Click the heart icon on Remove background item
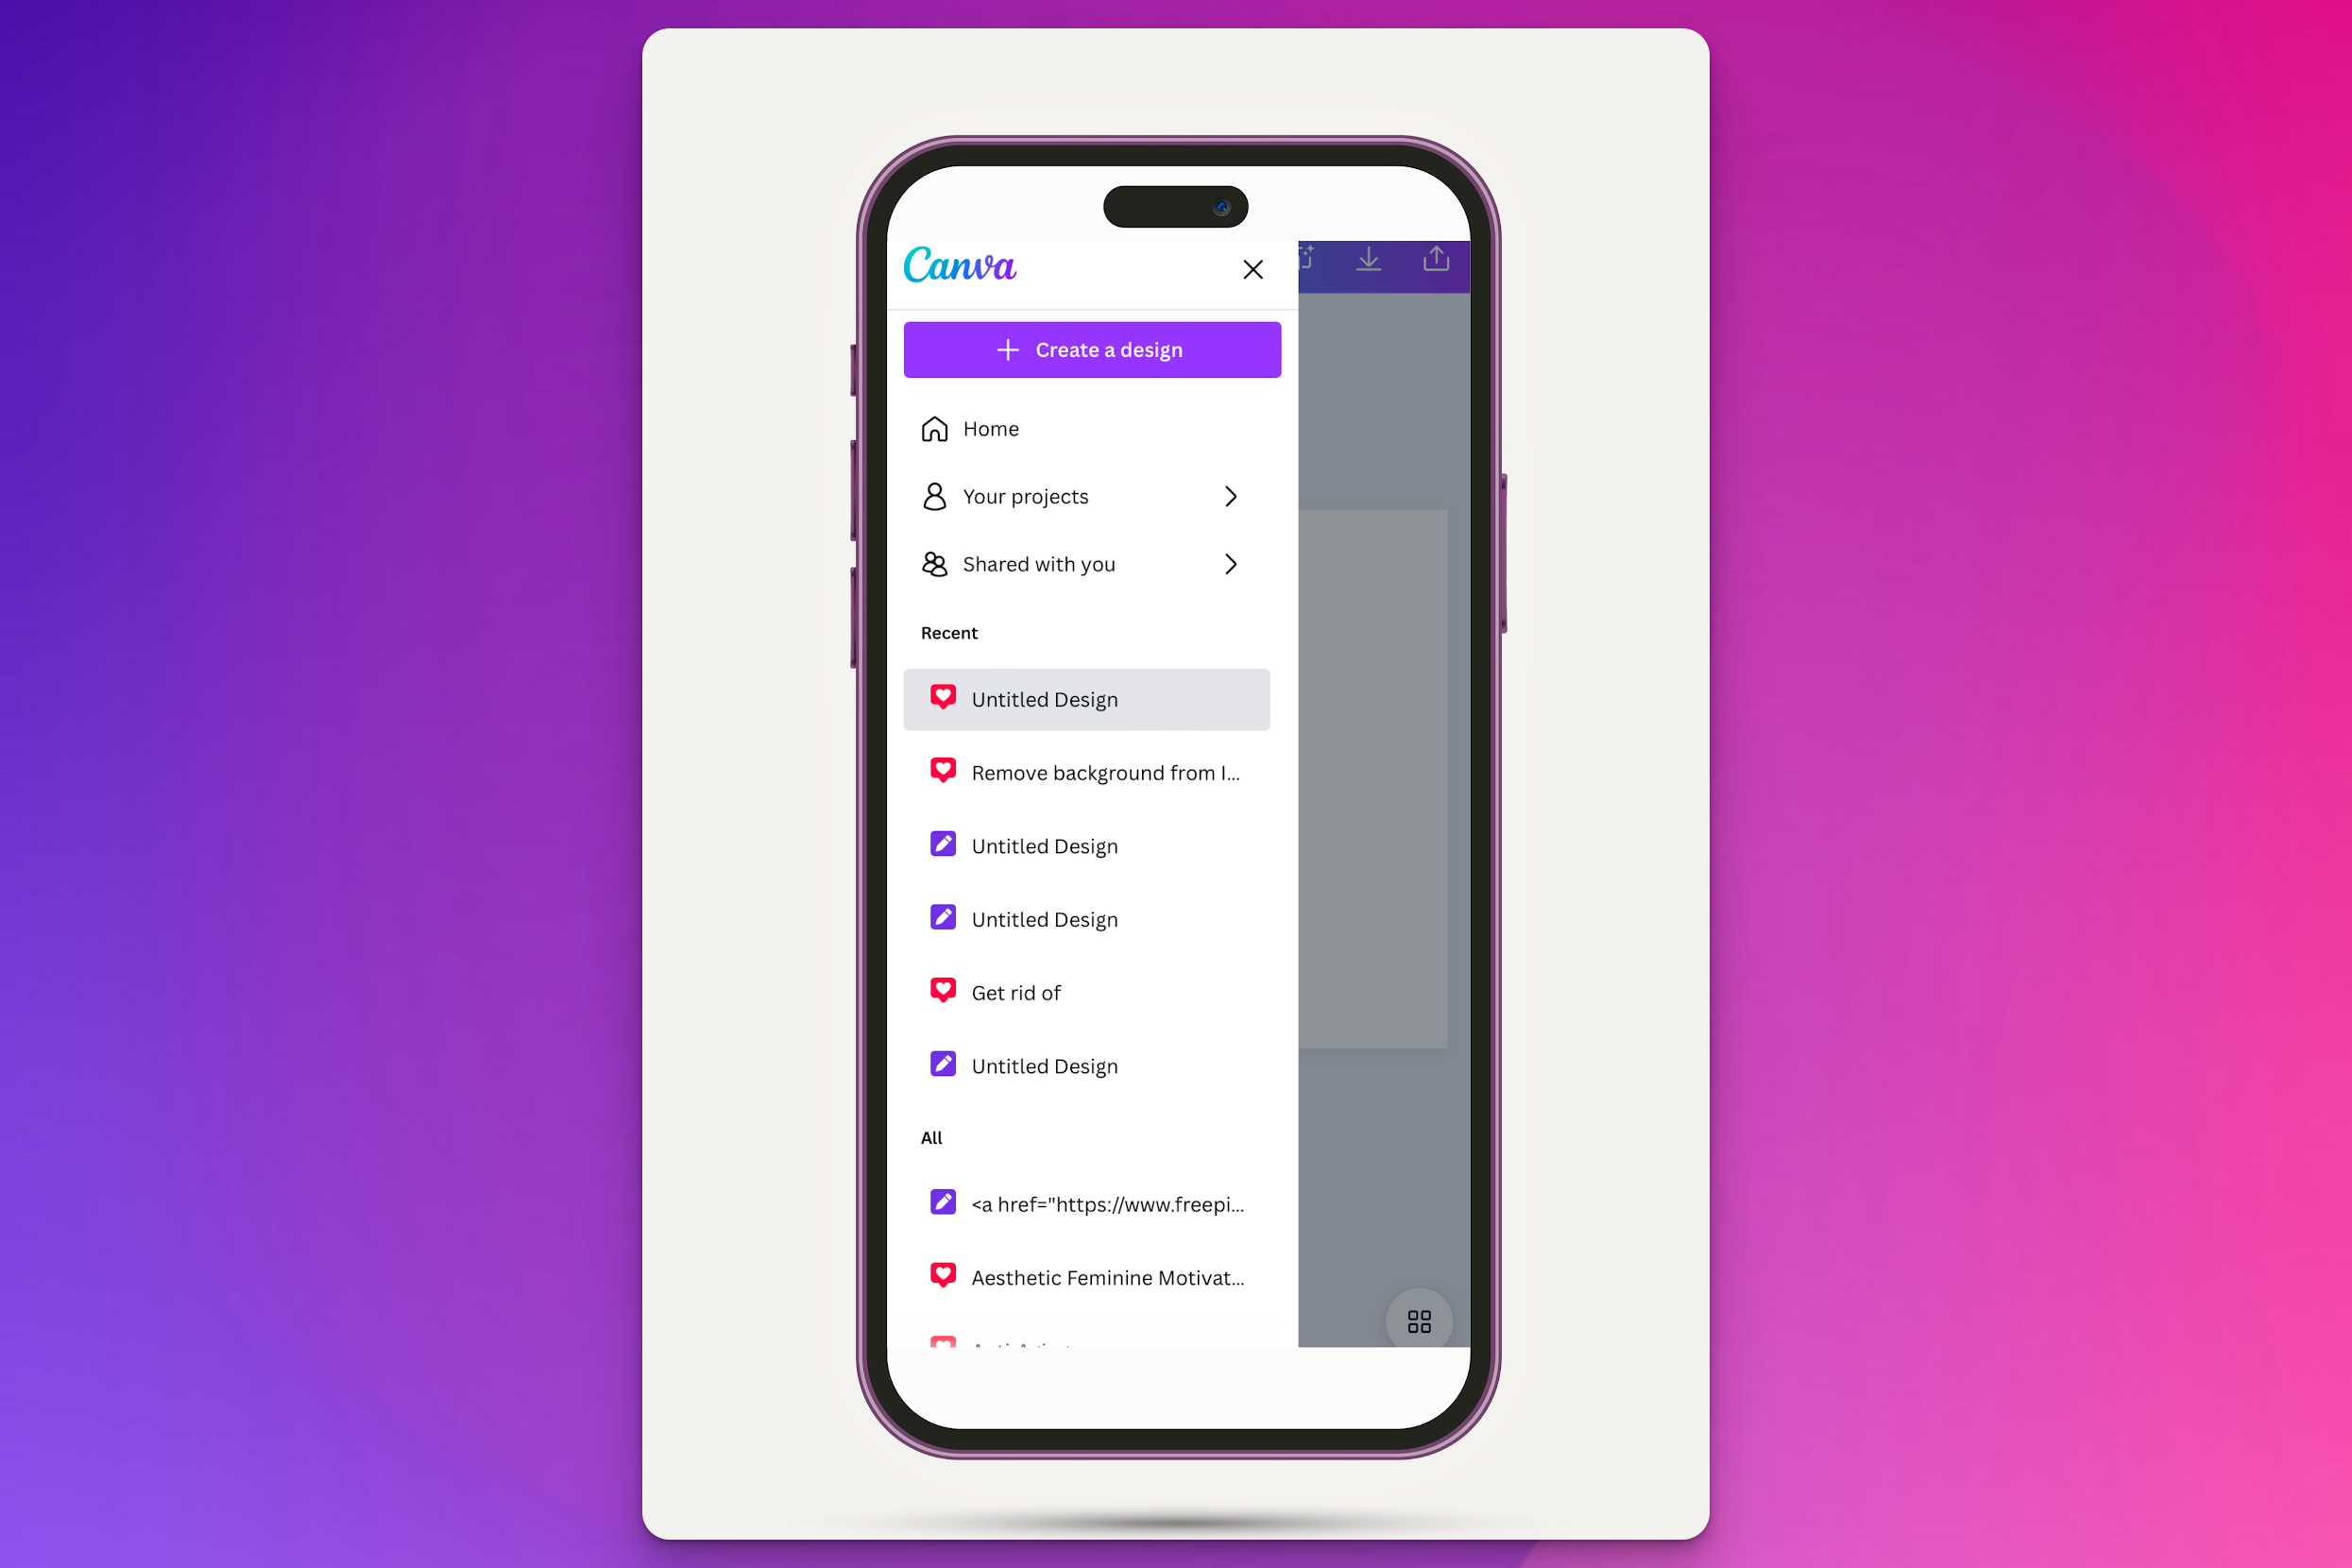Screen dimensions: 2352x1568 [944, 772]
